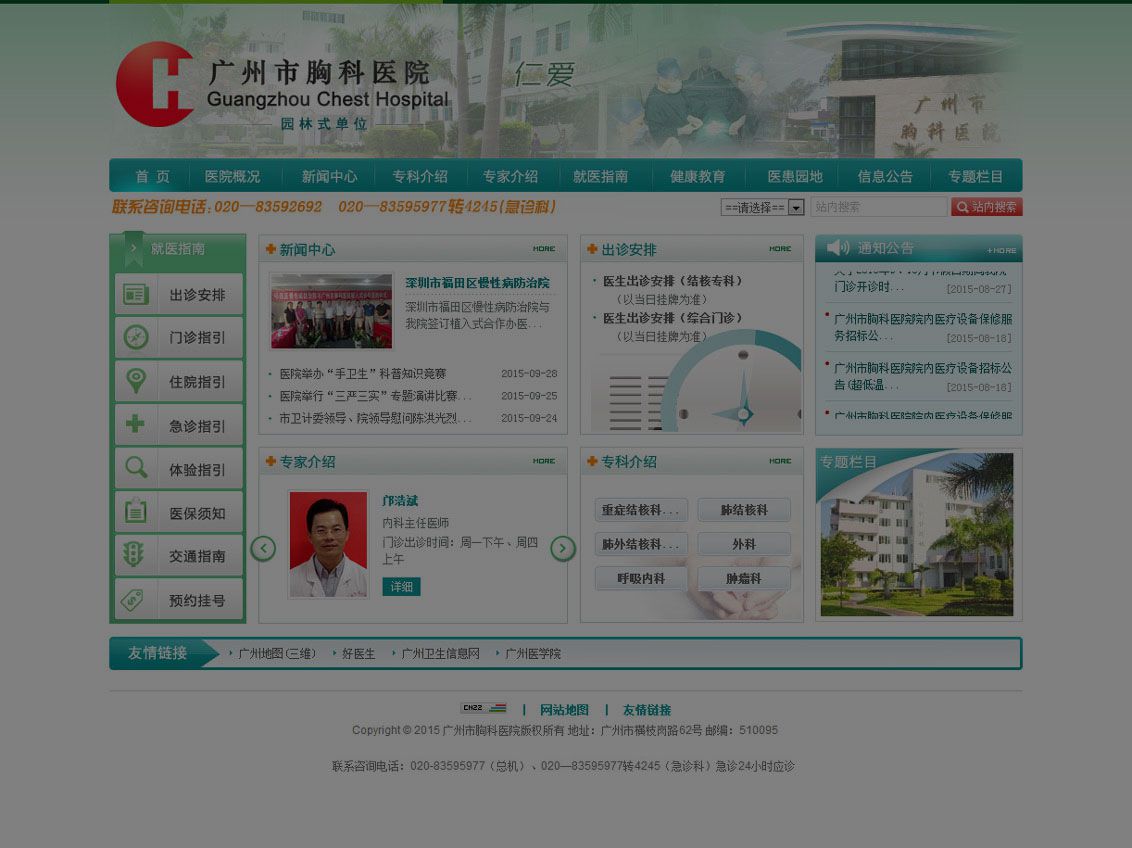Select the 肺外结核科 department button
Viewport: 1132px width, 848px height.
click(x=641, y=544)
